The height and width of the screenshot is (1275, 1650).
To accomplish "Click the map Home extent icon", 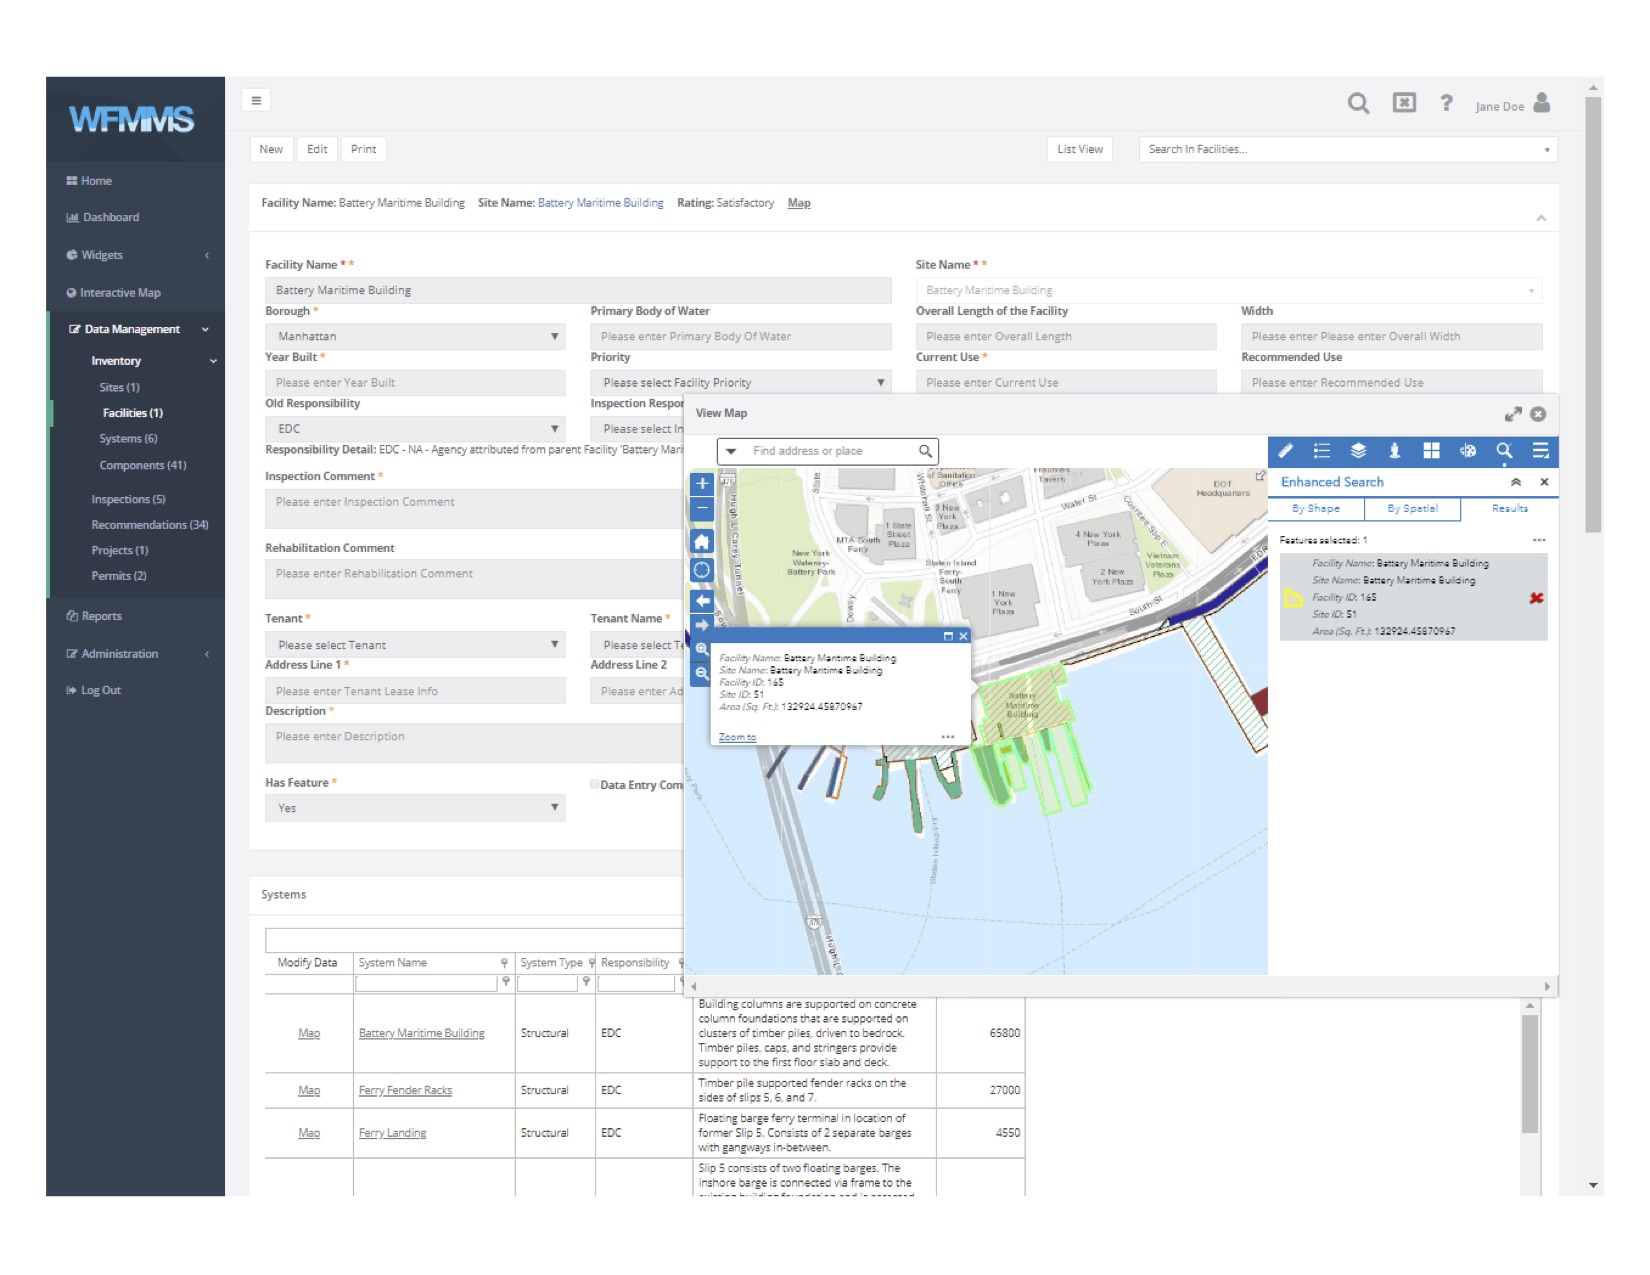I will (x=702, y=542).
